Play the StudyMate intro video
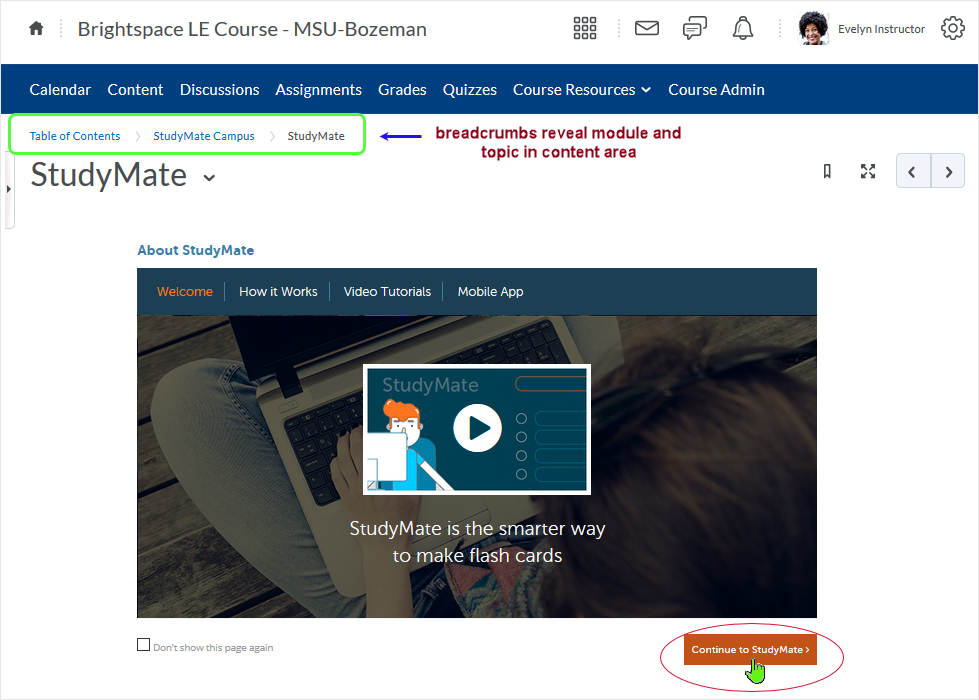979x700 pixels. pyautogui.click(x=477, y=428)
